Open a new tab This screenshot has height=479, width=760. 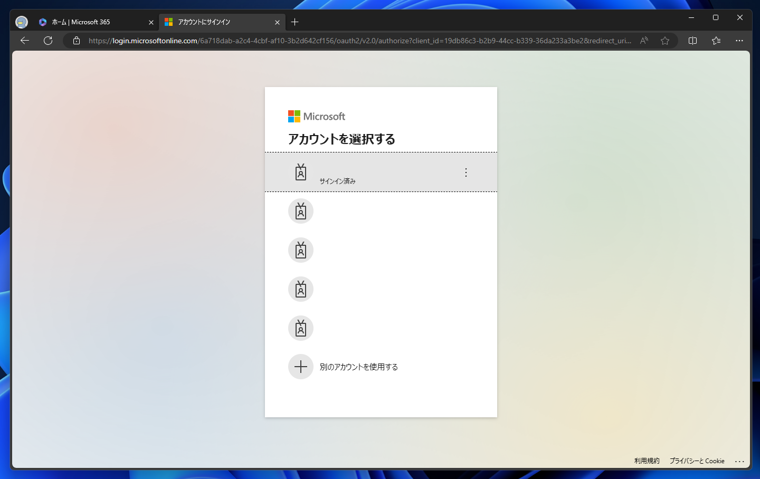(295, 22)
